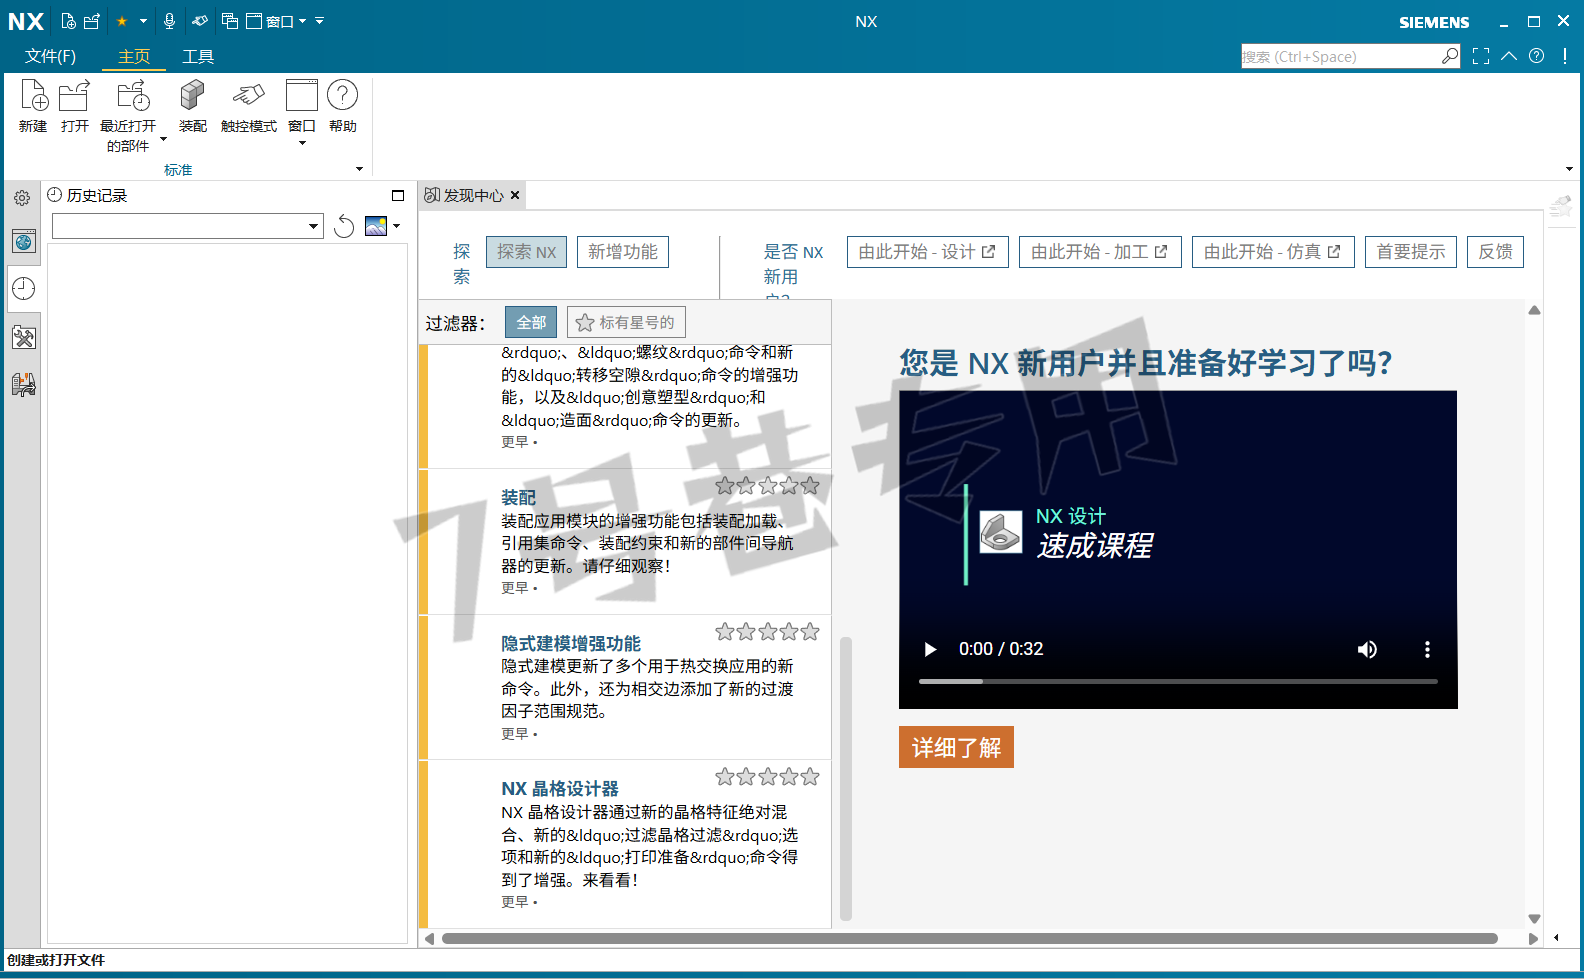Image resolution: width=1584 pixels, height=979 pixels.
Task: Click the switch window icon in title bar
Action: point(230,21)
